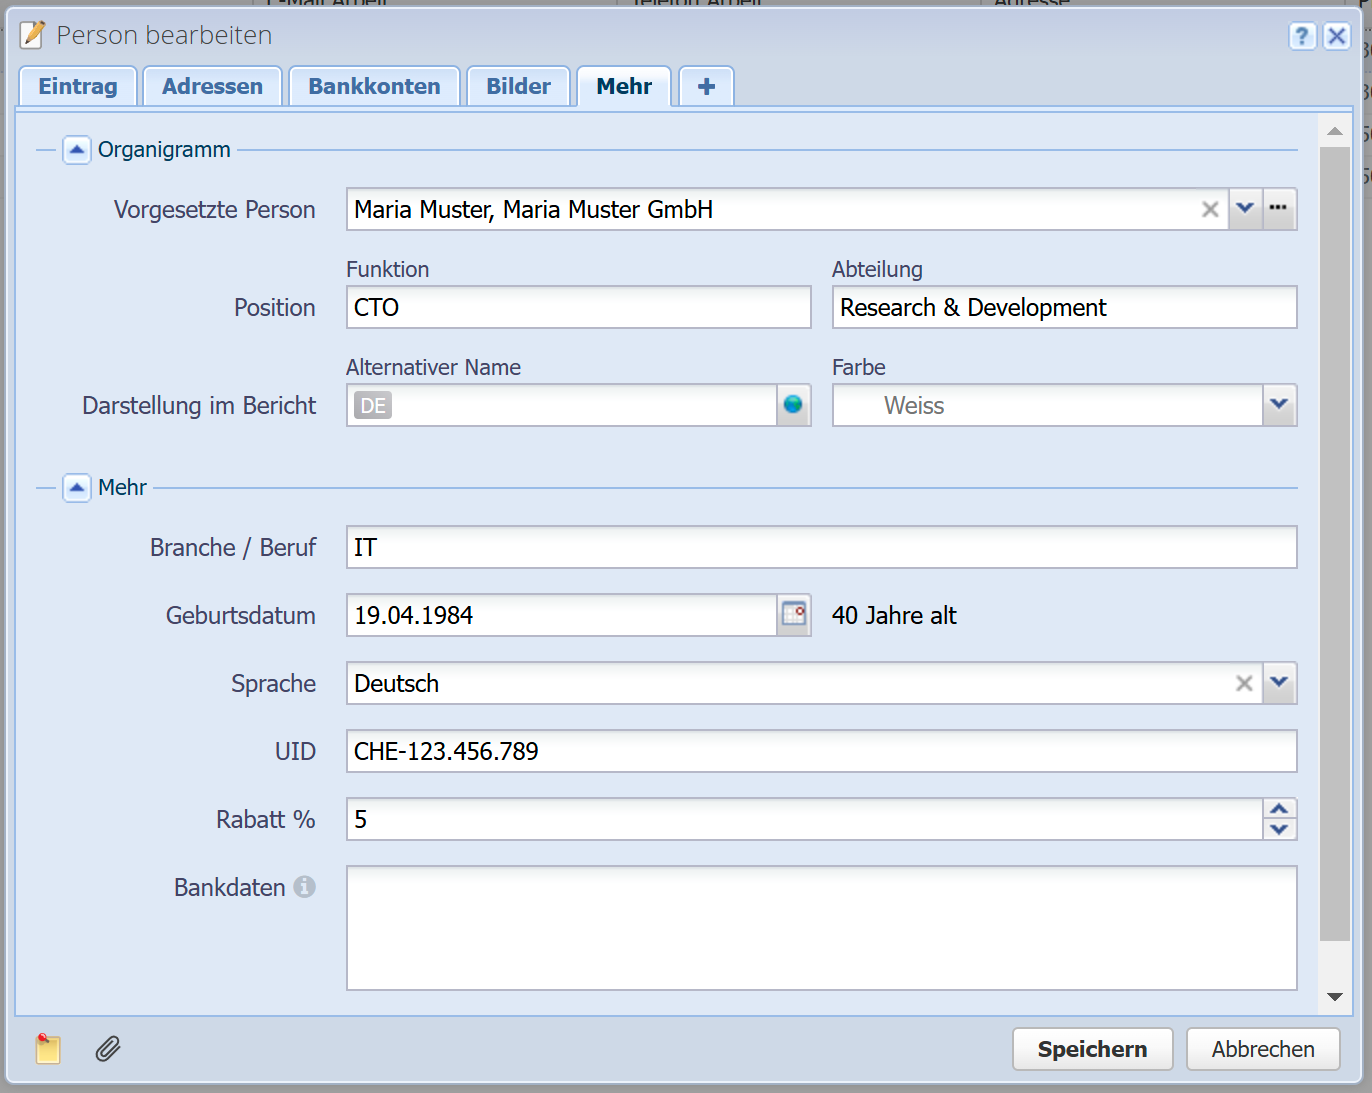Click the globe translation icon for Alternativer Name

click(x=793, y=405)
